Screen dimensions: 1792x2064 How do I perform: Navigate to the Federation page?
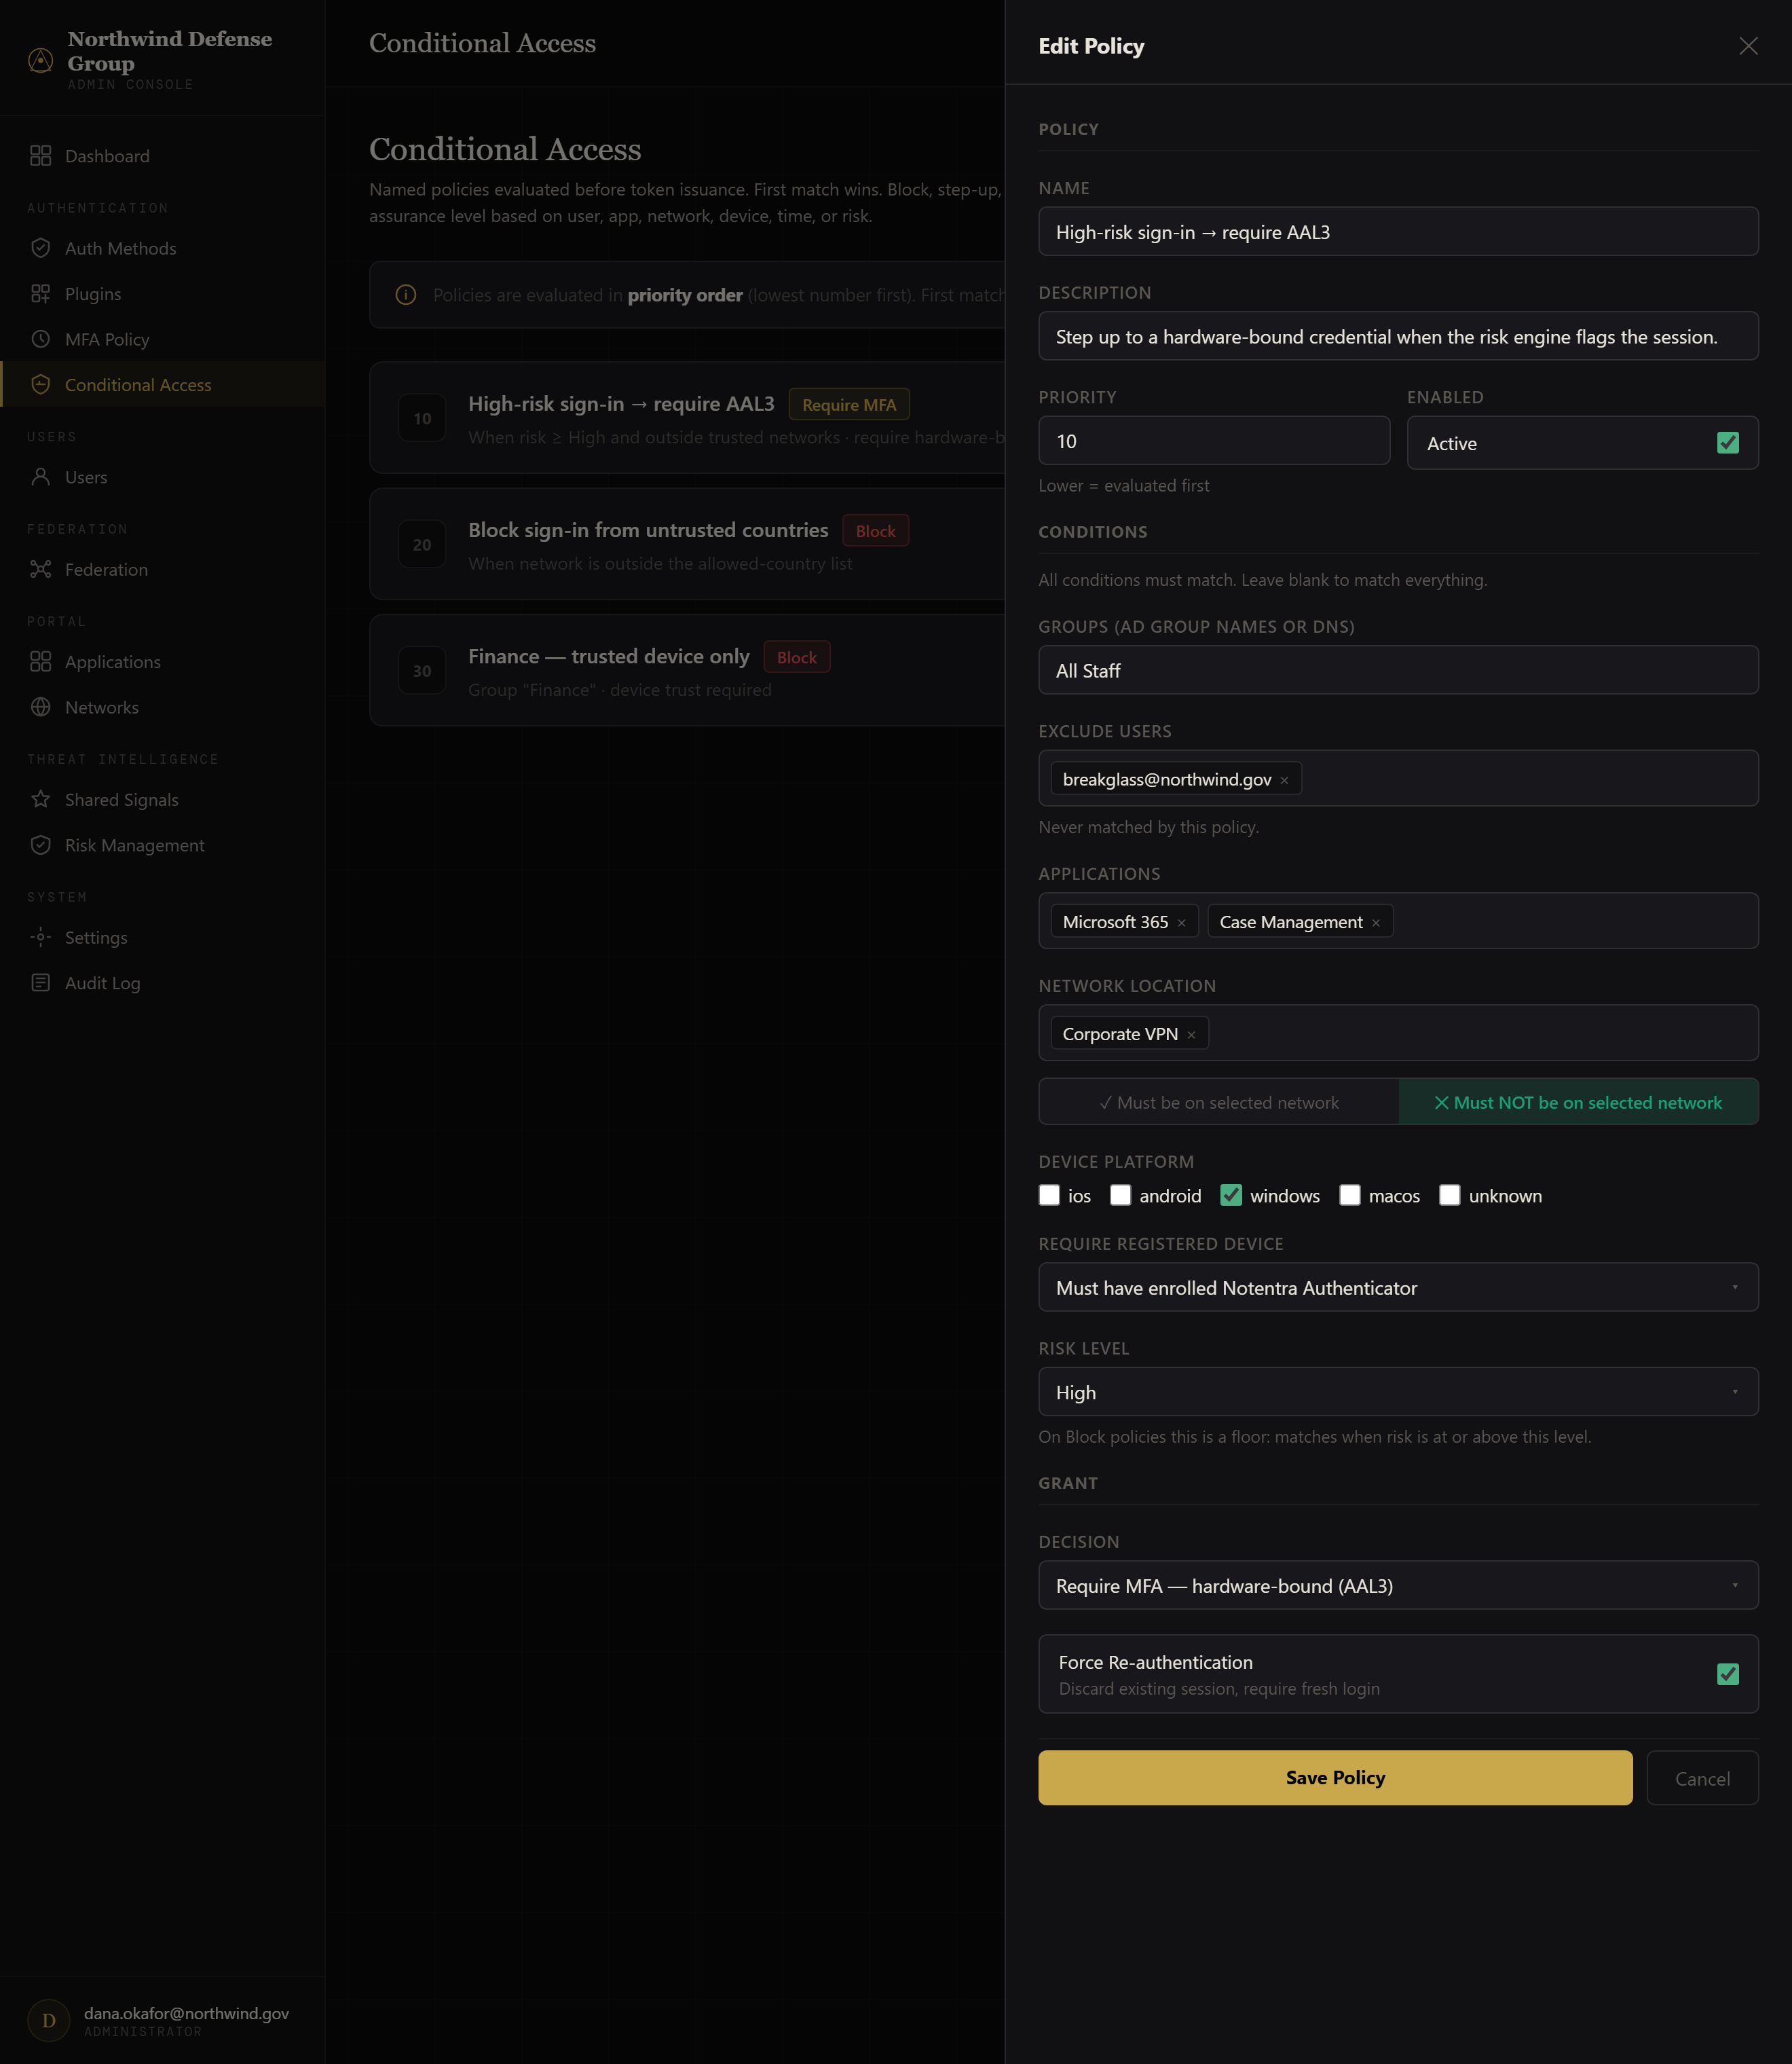tap(163, 569)
